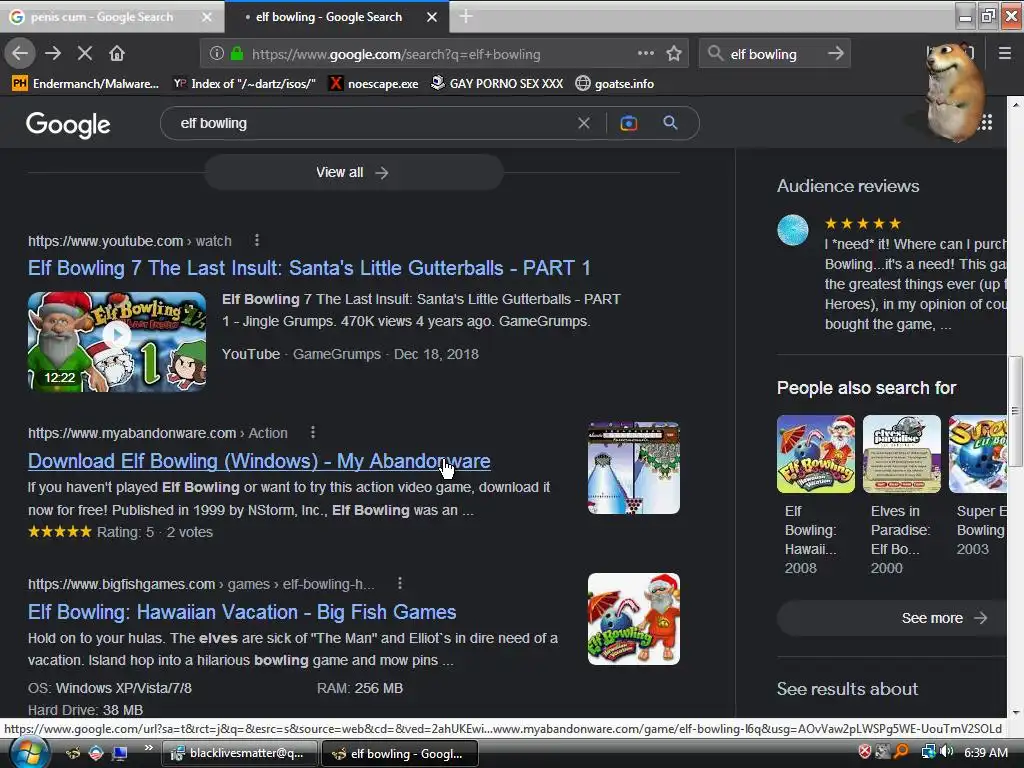Open the Endermanch/Malware bookmark
The image size is (1024, 768).
[x=86, y=84]
